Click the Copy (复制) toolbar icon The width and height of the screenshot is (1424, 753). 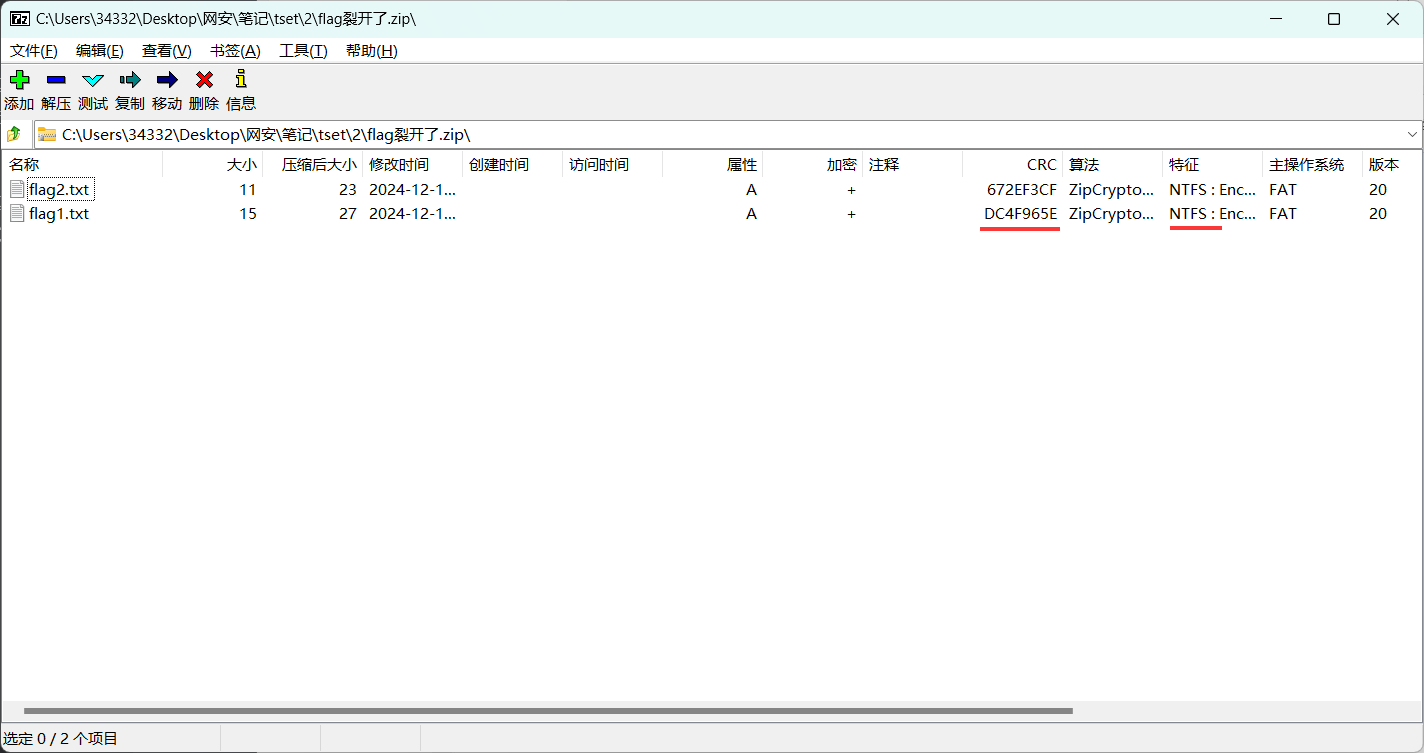tap(130, 81)
